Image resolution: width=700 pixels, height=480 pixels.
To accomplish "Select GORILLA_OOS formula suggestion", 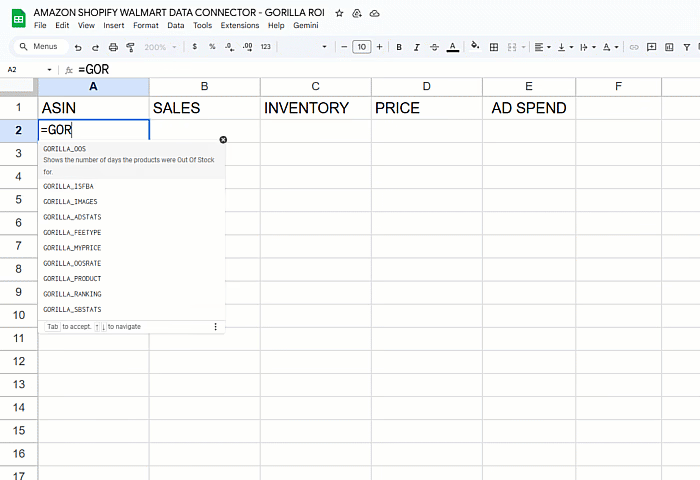I will point(132,160).
